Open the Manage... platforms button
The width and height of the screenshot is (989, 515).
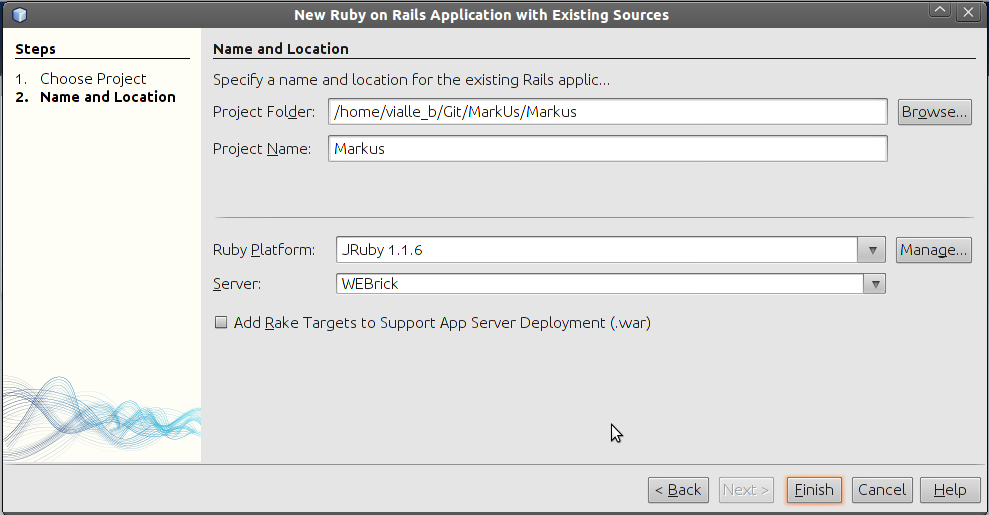tap(934, 250)
